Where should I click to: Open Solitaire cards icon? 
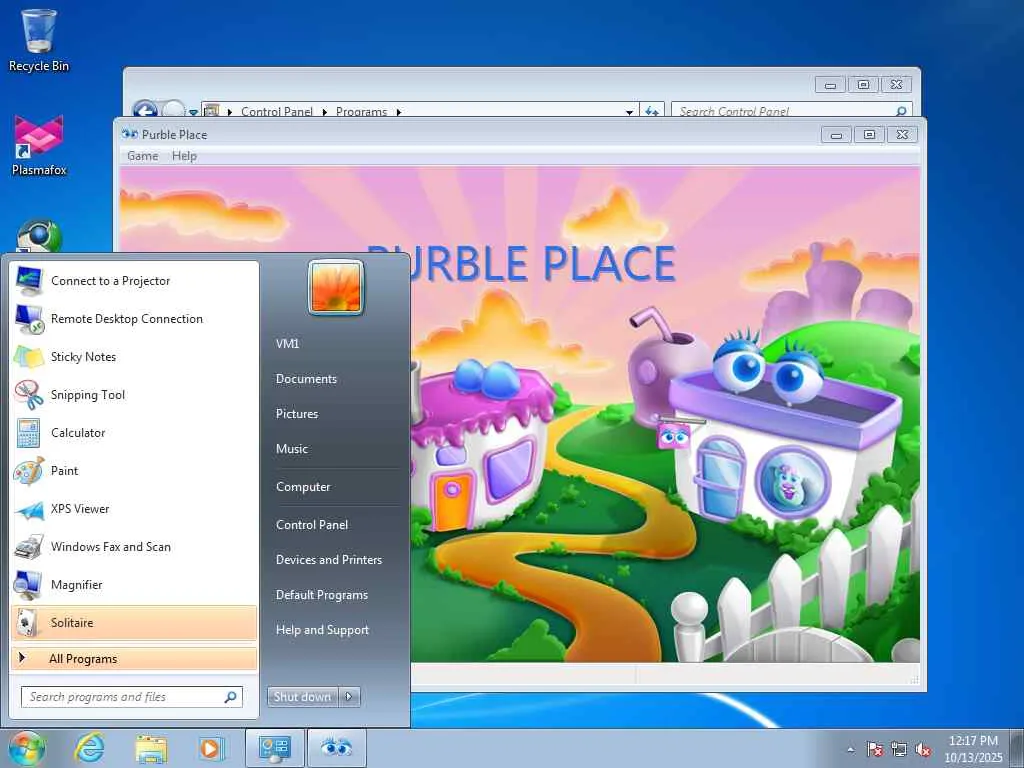[29, 622]
